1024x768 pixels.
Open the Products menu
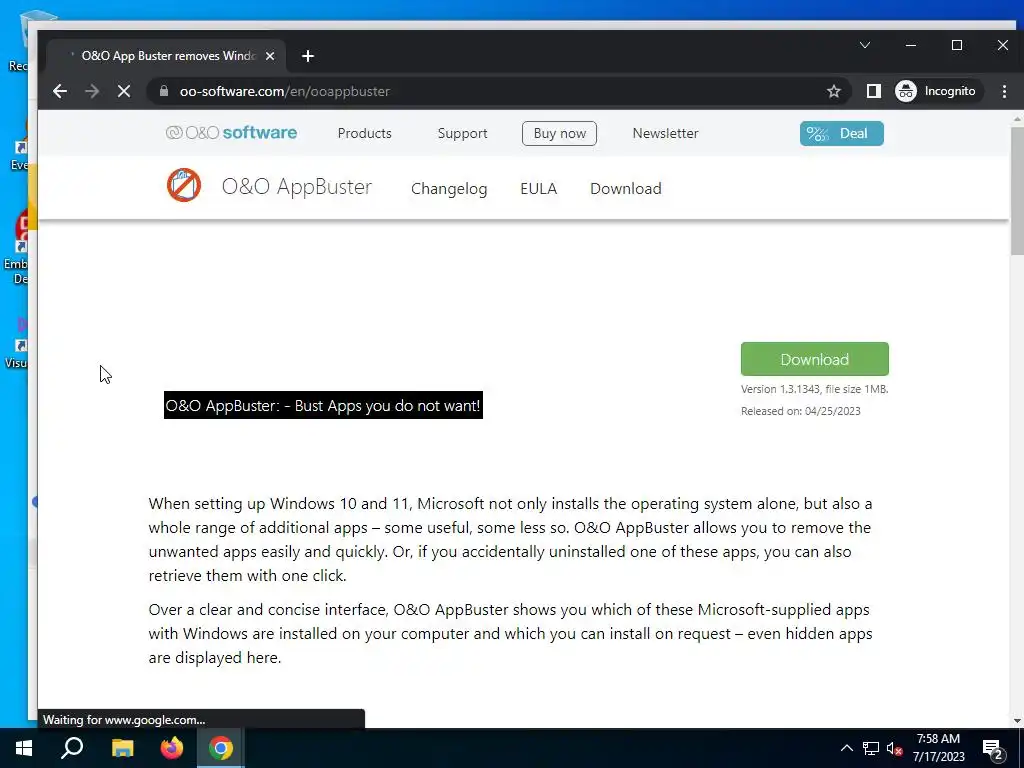click(364, 133)
